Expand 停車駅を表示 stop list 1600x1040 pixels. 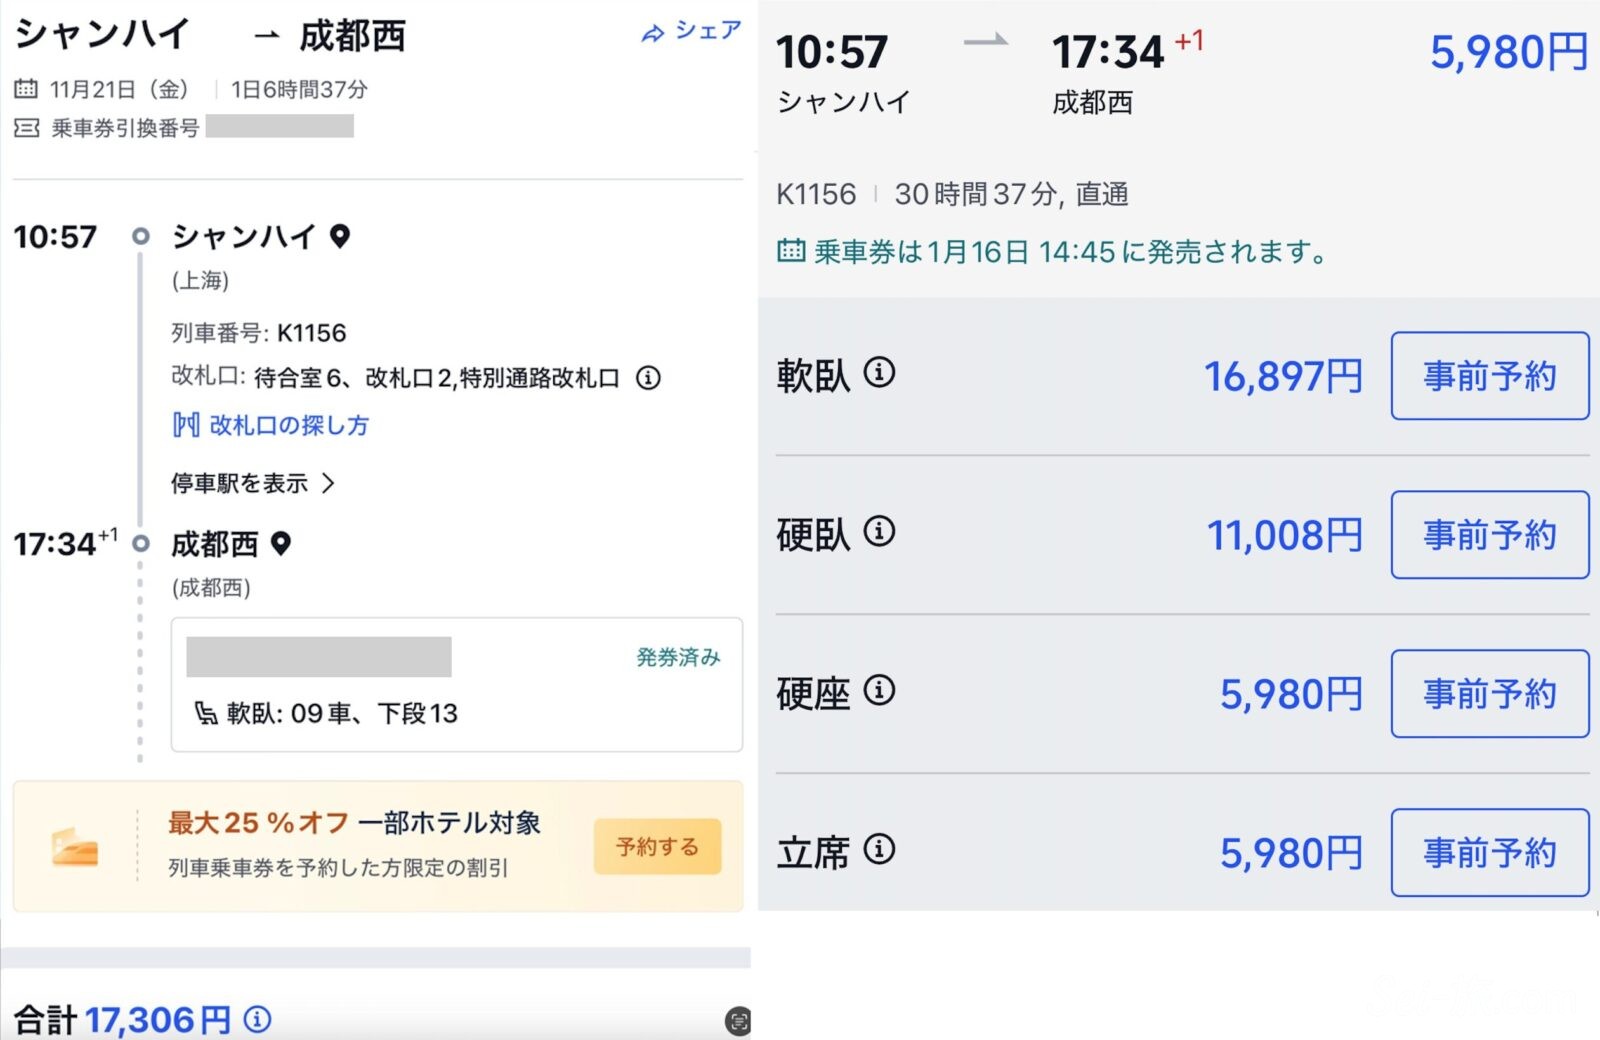coord(252,484)
